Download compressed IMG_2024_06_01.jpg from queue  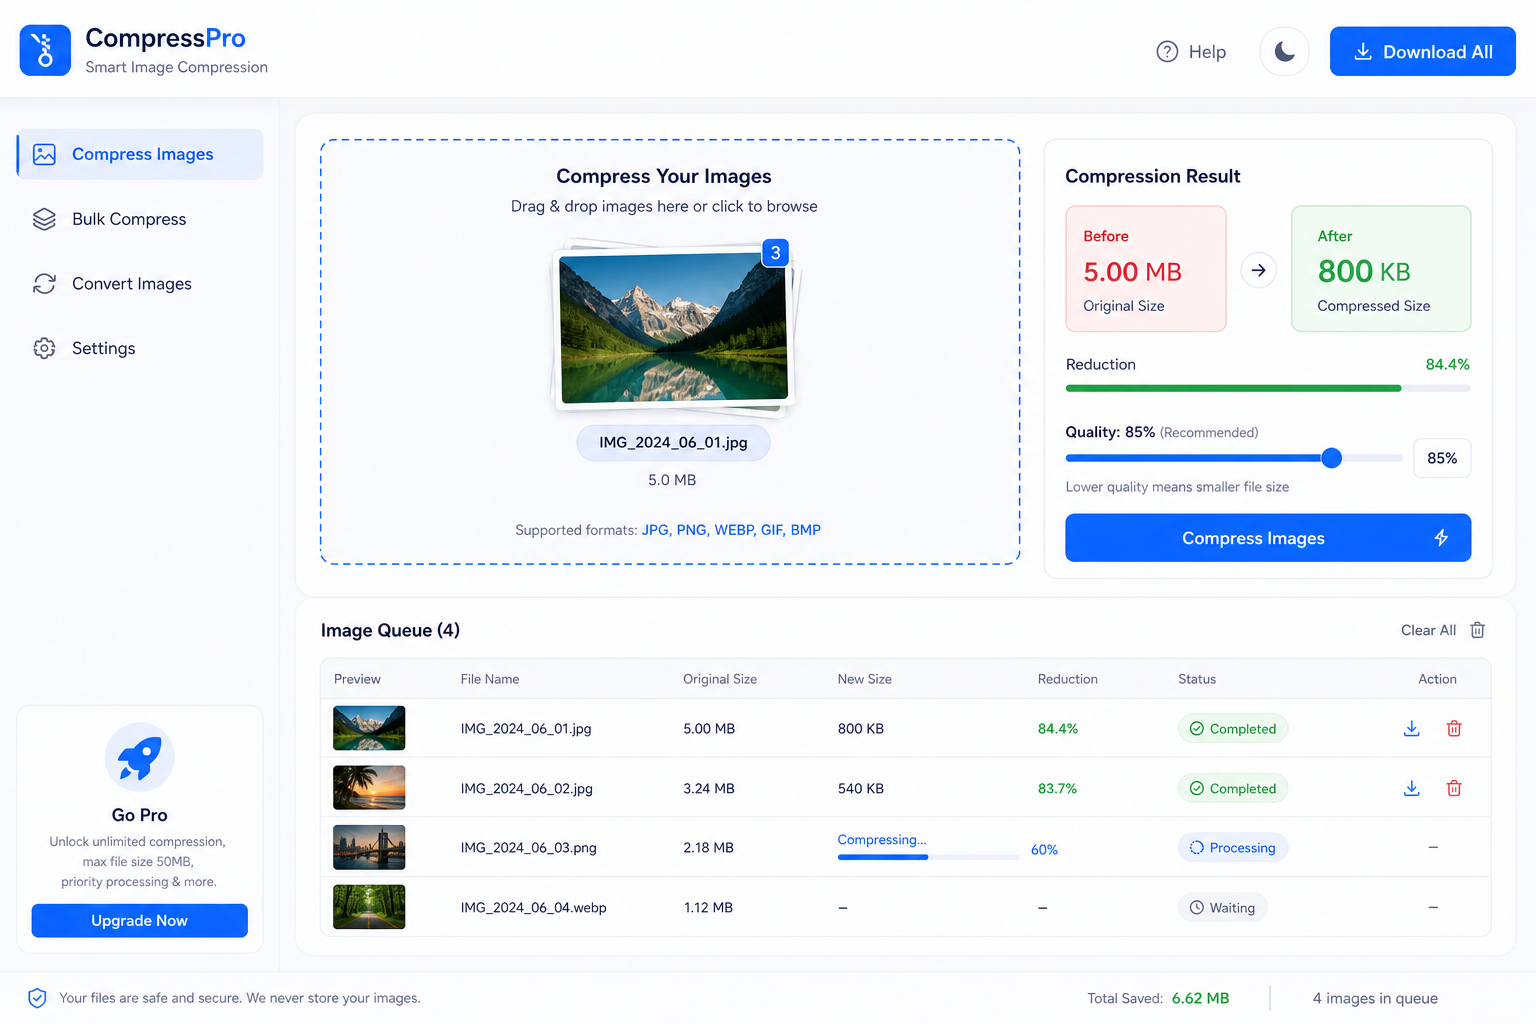pos(1412,728)
